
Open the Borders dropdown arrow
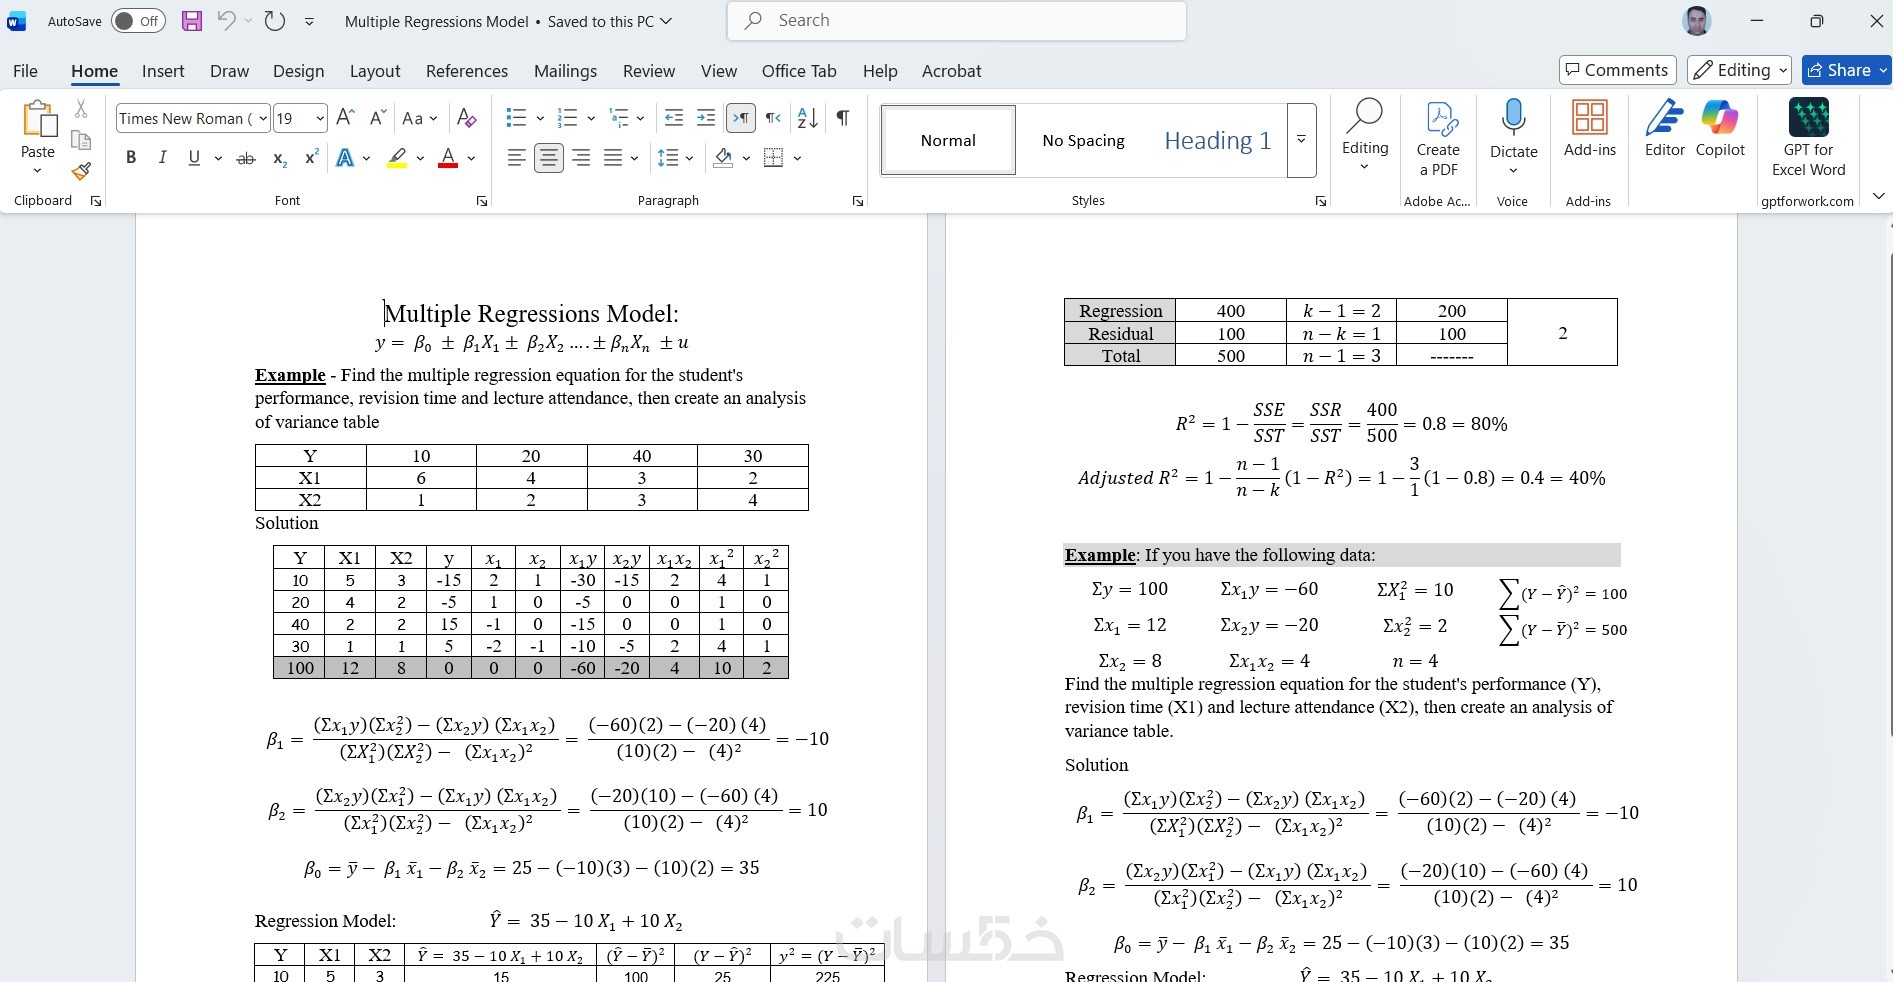coord(797,158)
